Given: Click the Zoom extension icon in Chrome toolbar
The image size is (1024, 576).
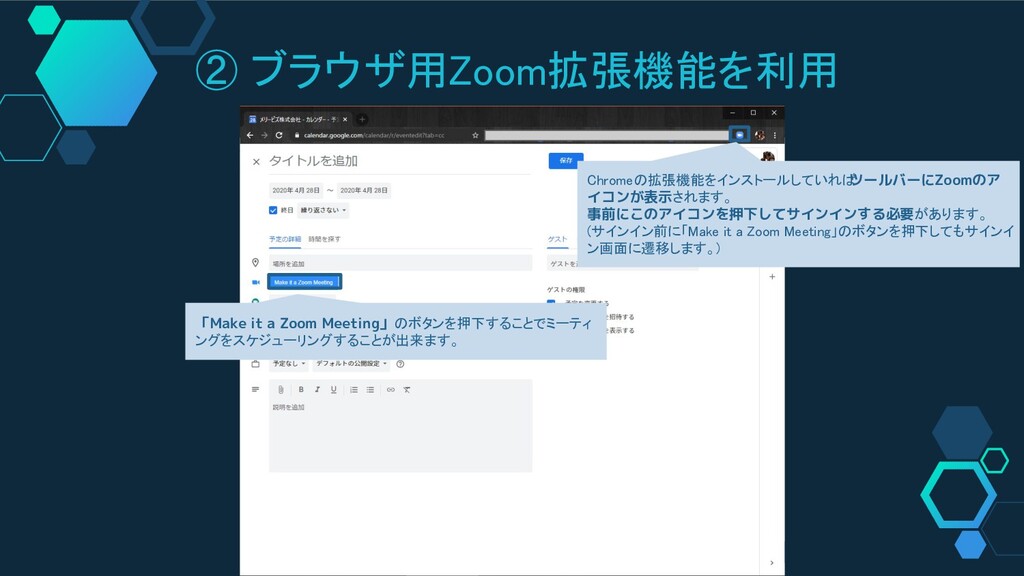Looking at the screenshot, I should coord(739,135).
